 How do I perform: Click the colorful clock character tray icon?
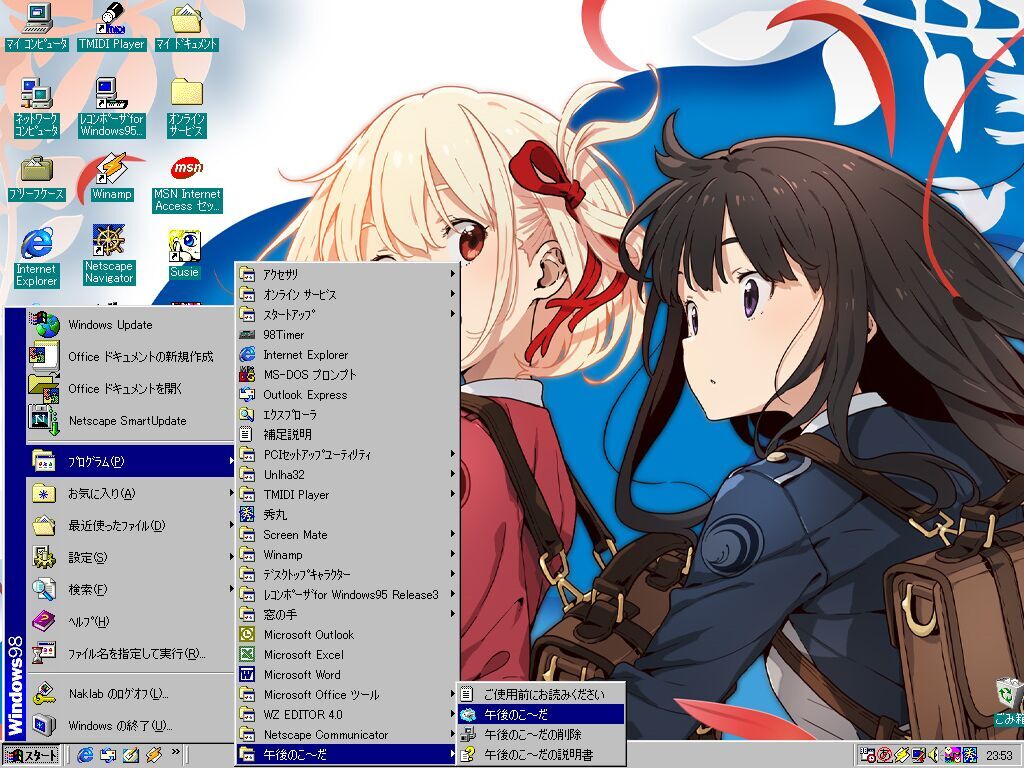pos(952,756)
